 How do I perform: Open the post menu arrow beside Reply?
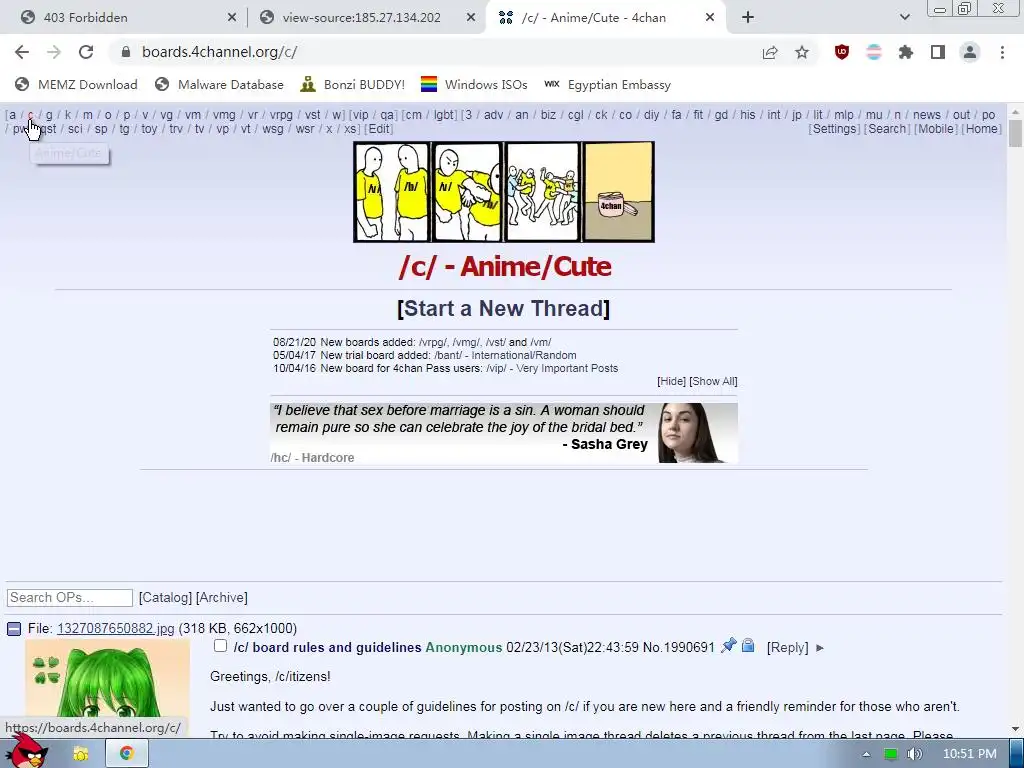pyautogui.click(x=820, y=648)
